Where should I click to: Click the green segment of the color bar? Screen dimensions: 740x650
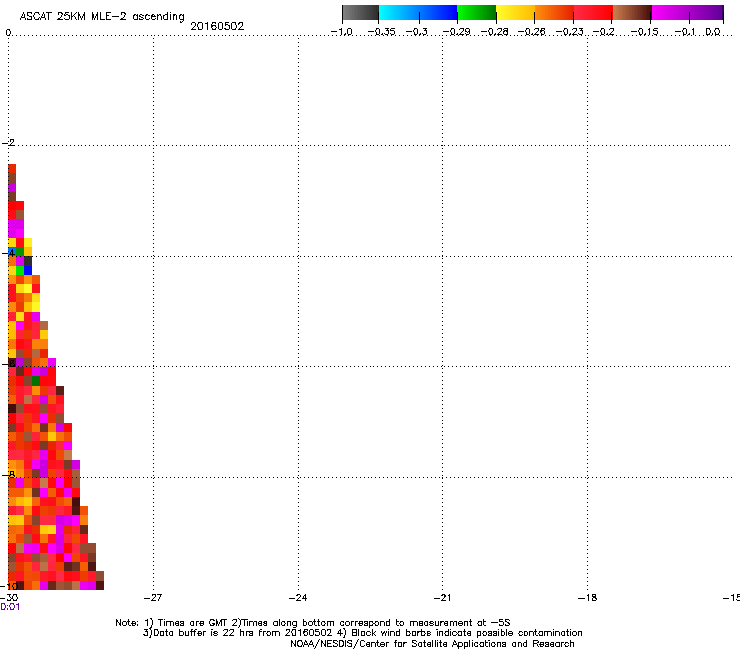(477, 13)
